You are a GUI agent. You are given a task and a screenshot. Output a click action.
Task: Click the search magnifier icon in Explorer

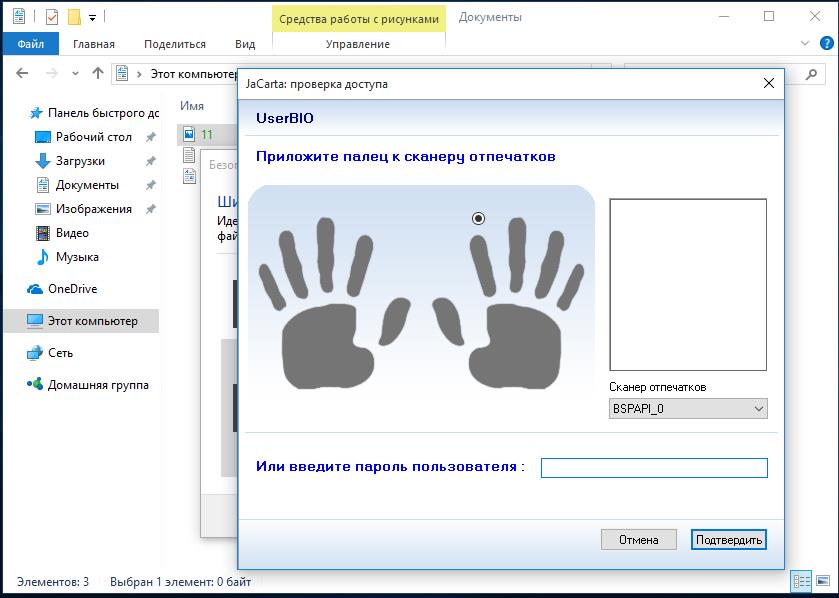pos(812,74)
